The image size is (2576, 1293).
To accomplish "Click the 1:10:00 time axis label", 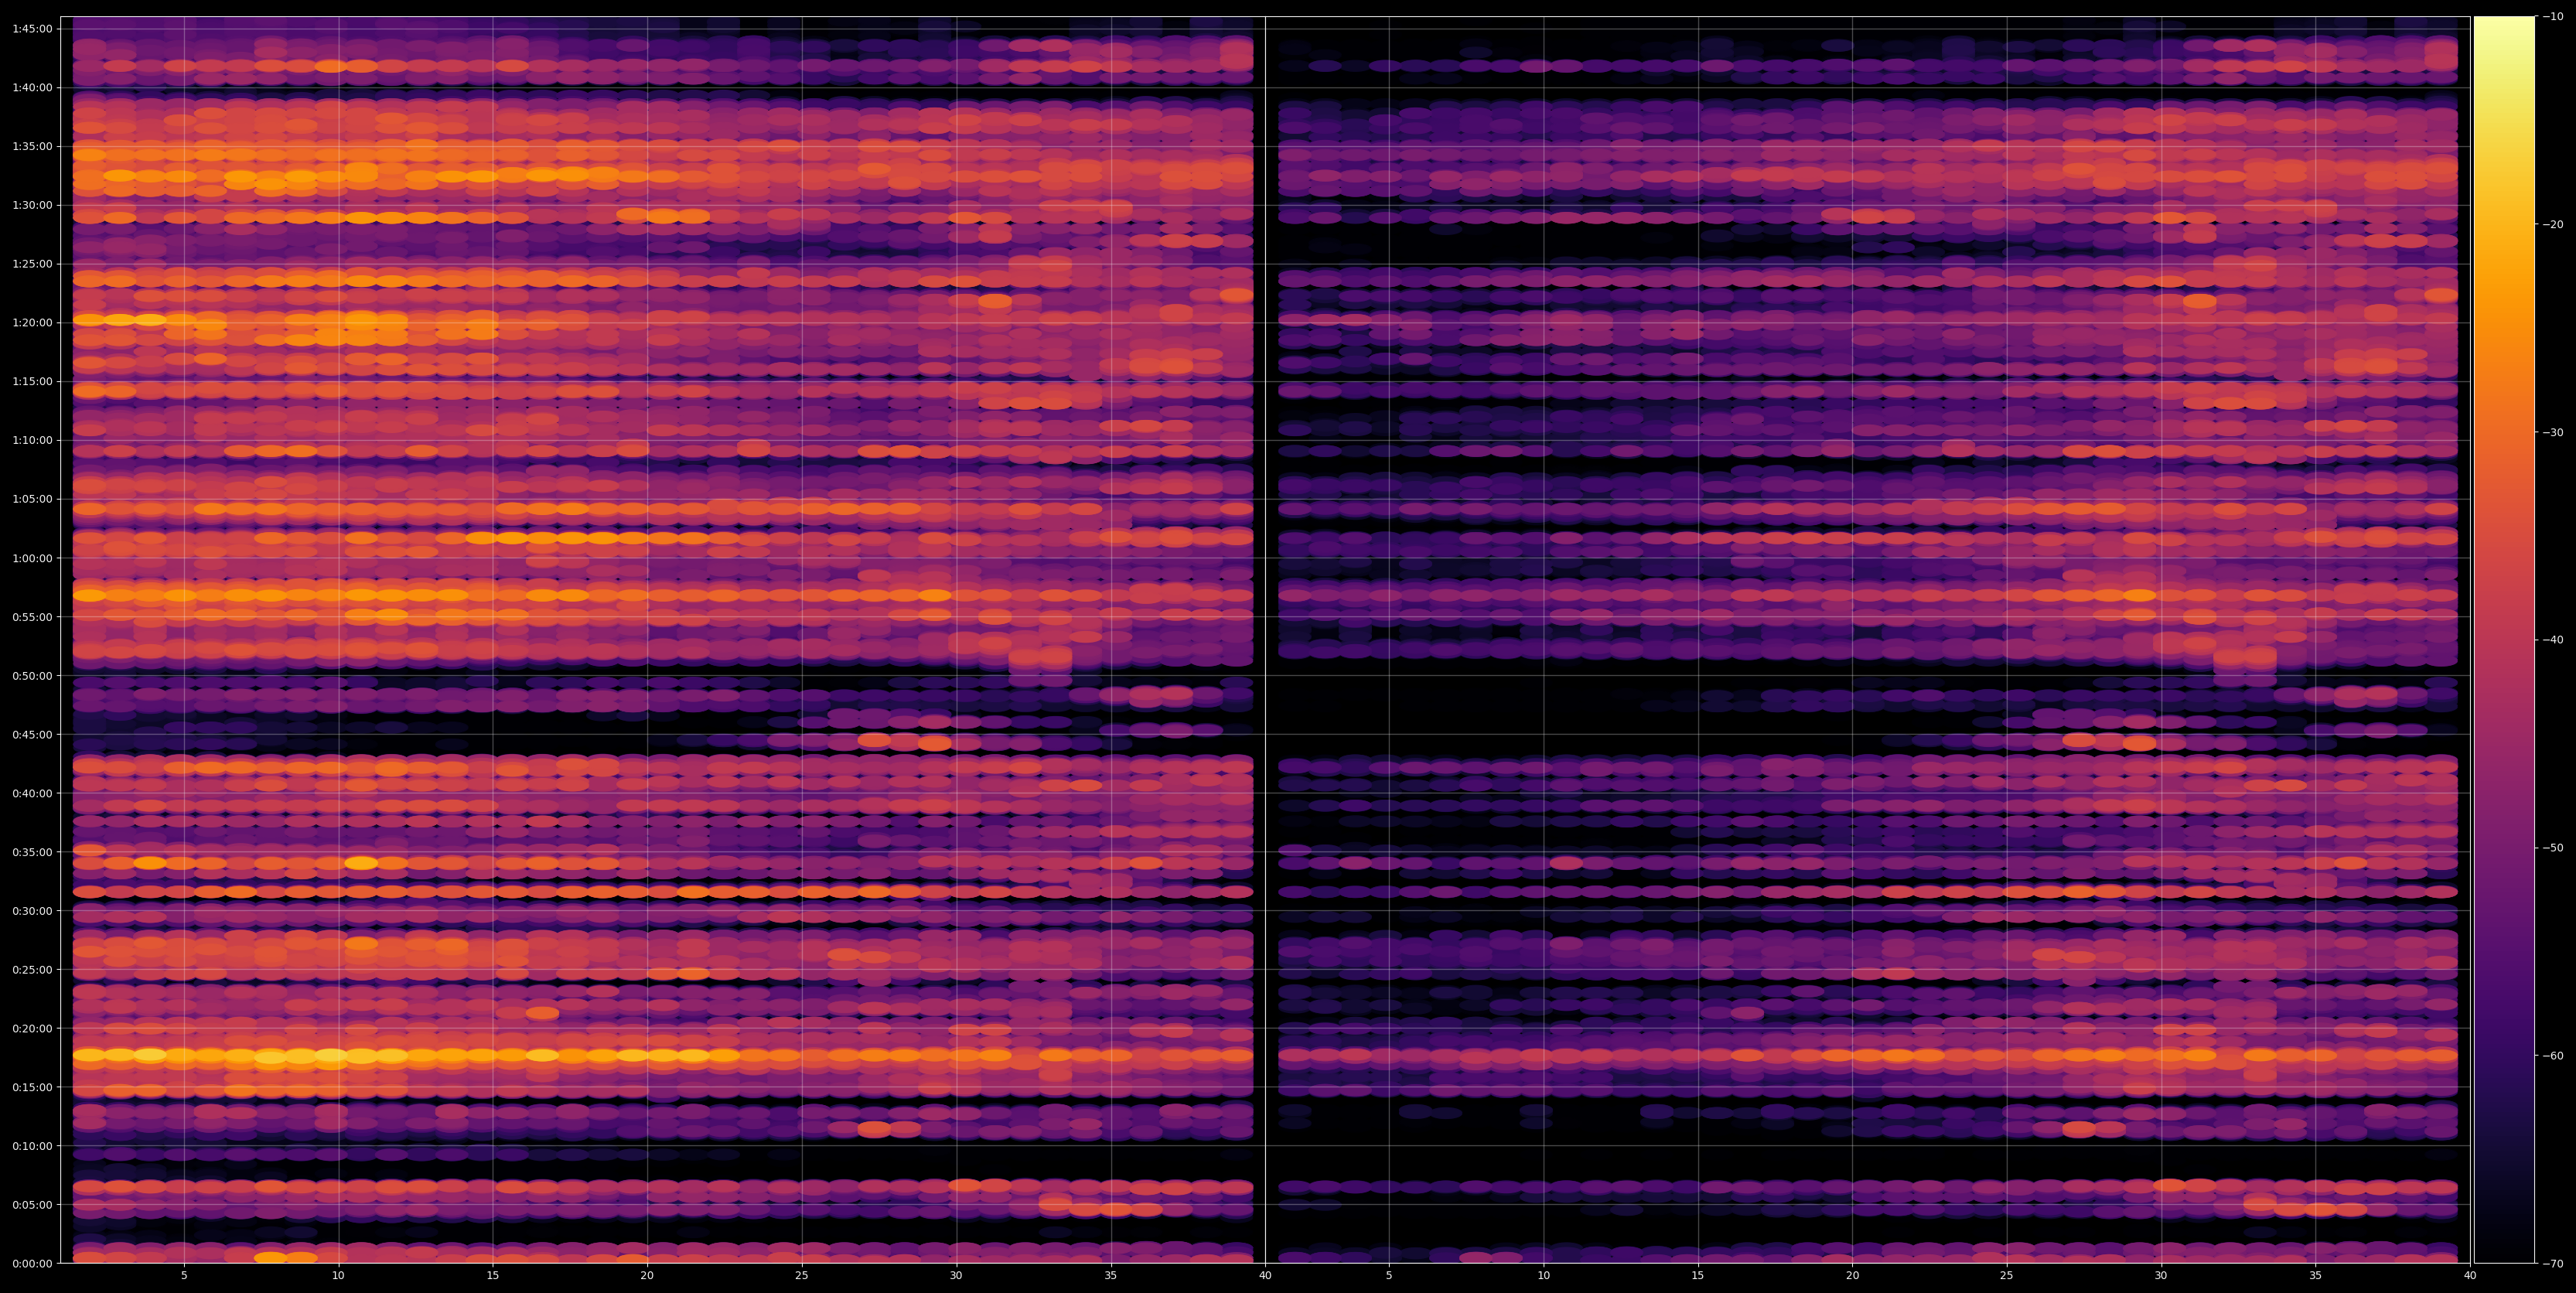I will [x=32, y=440].
